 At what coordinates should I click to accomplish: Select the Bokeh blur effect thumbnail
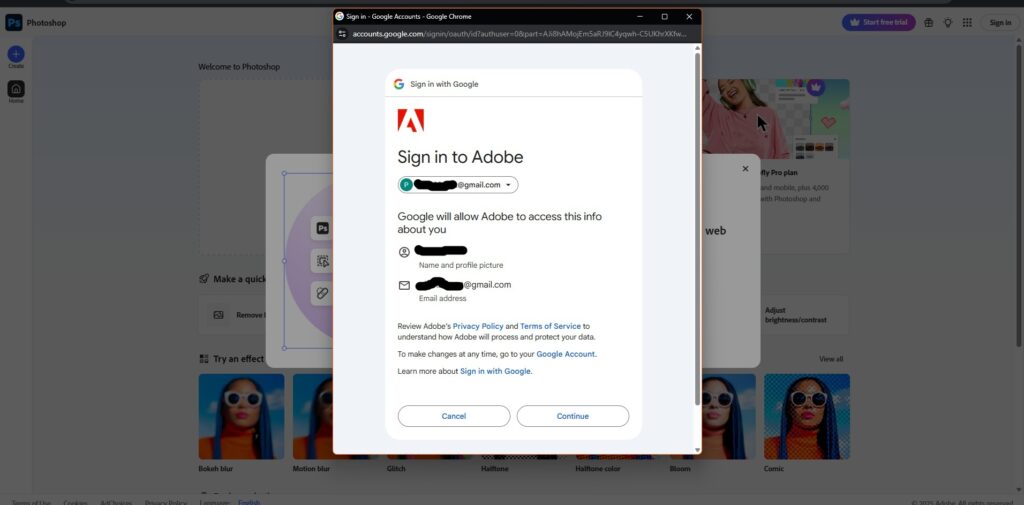click(x=242, y=416)
